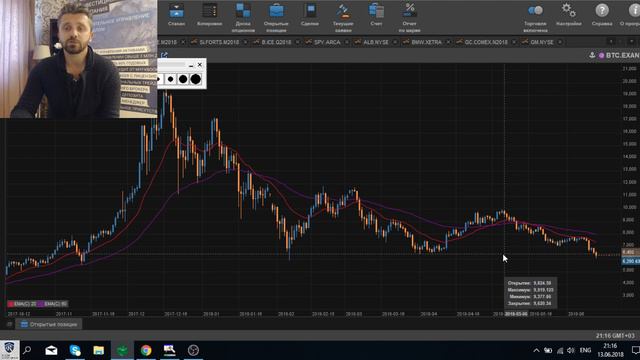The width and height of the screenshot is (640, 360).
Task: Click the panel icon left of bottom tab
Action: (x=9, y=324)
